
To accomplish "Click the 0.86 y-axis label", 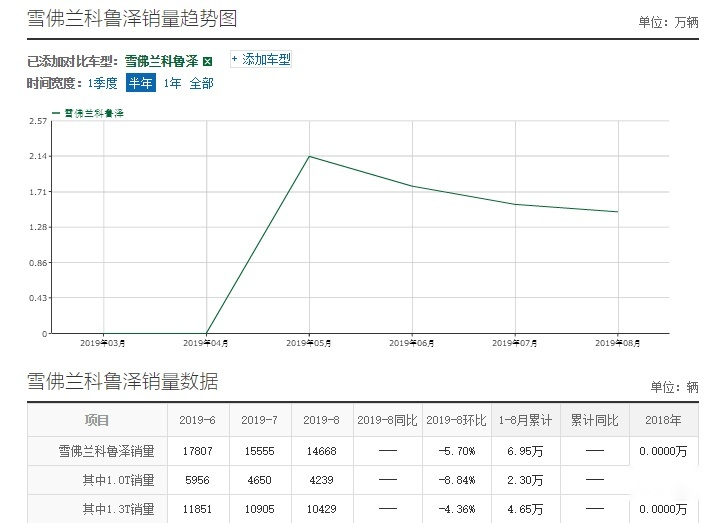I will (x=38, y=263).
